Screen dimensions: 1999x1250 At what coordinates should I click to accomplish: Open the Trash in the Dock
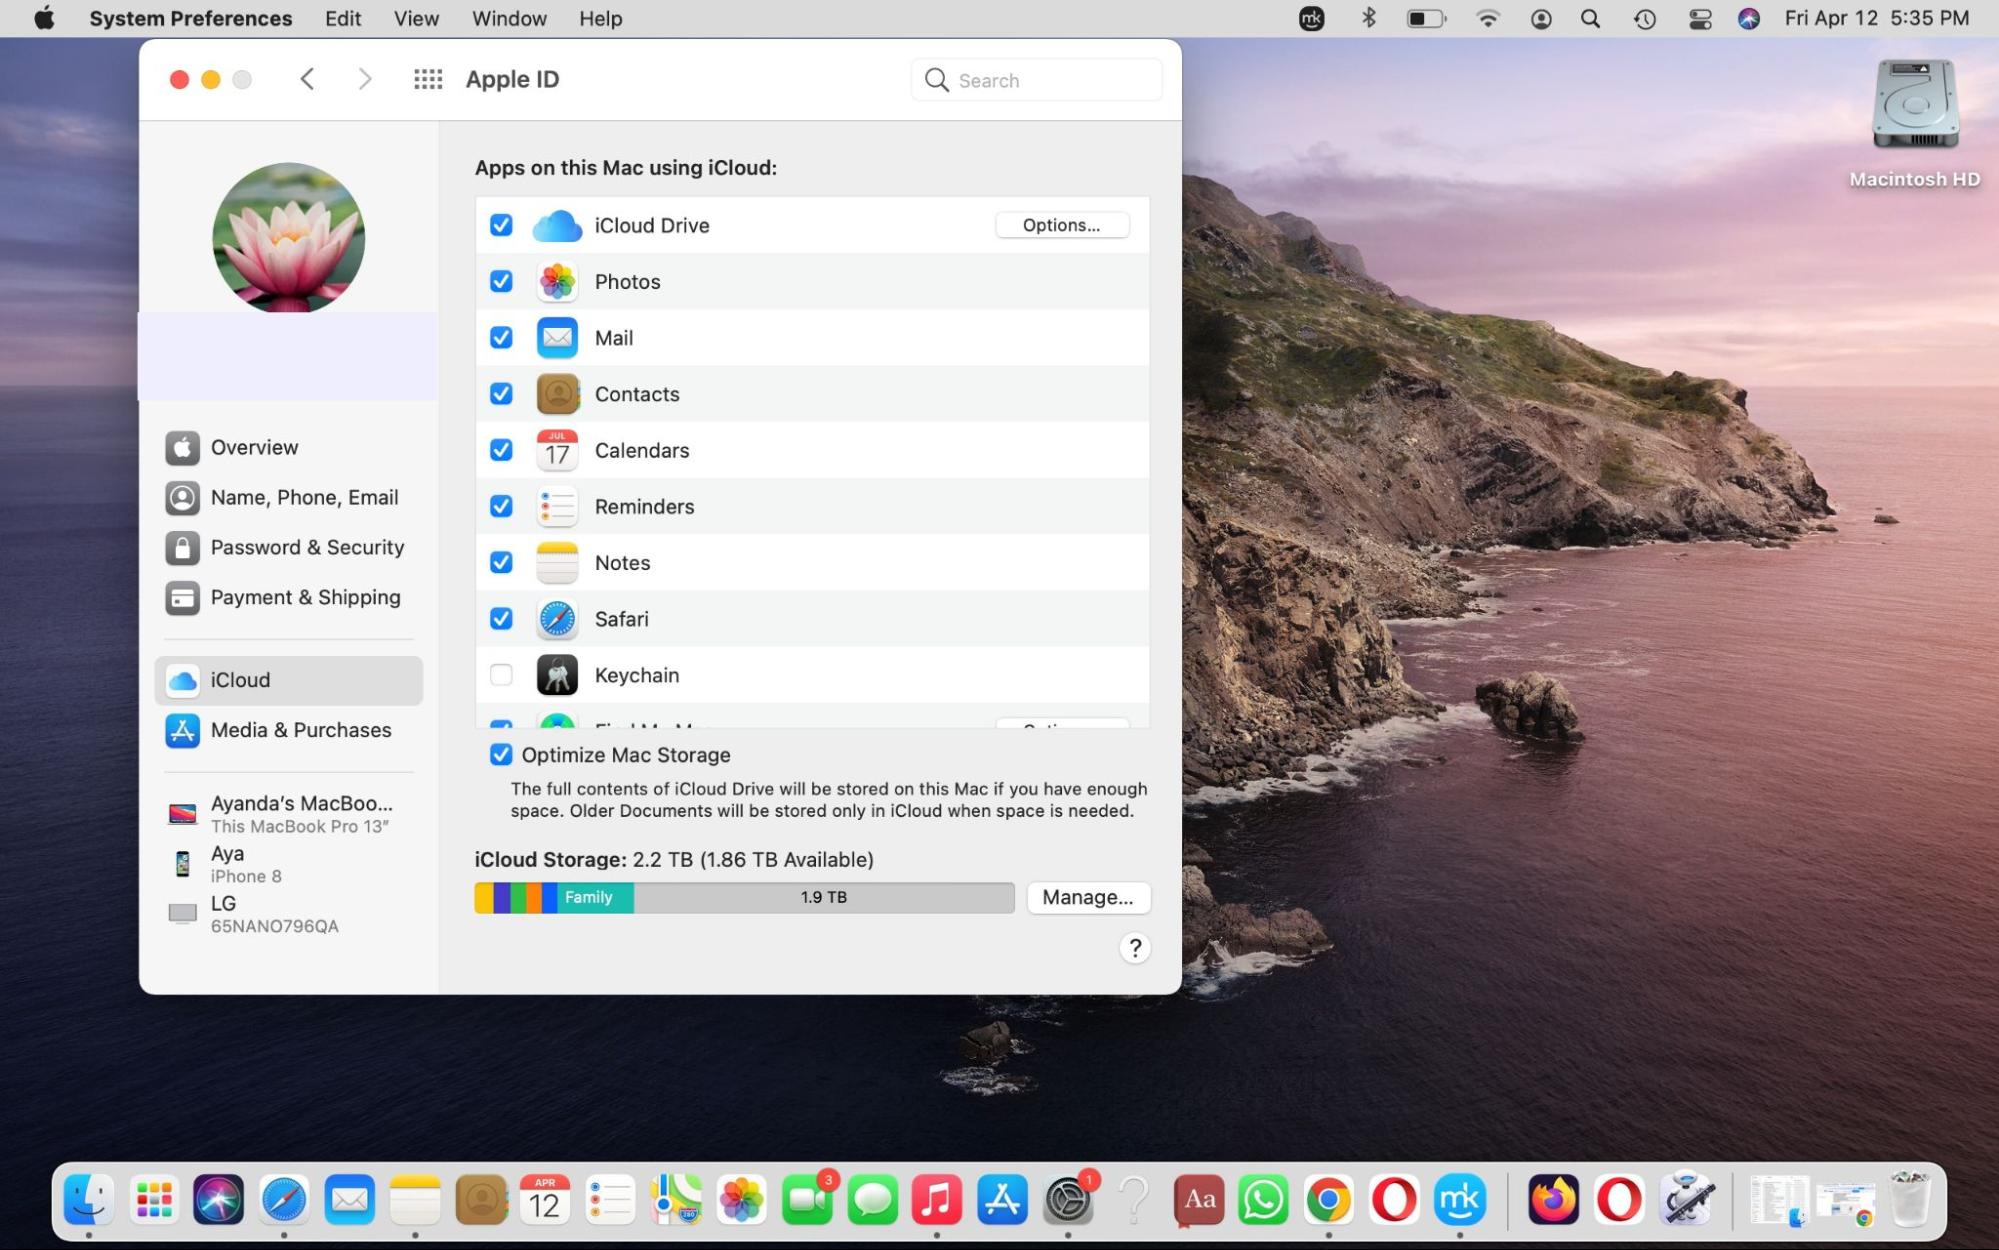(x=1910, y=1199)
